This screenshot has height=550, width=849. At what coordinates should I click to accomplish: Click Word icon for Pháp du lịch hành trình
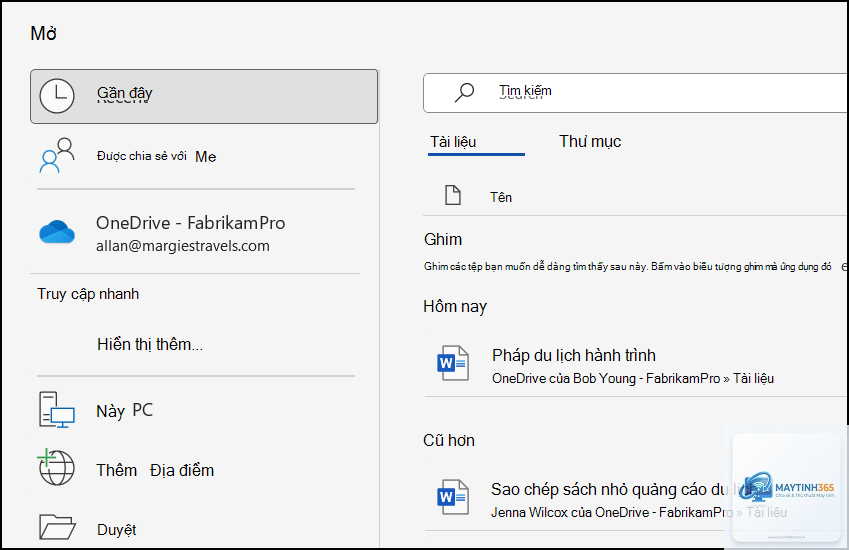point(453,363)
